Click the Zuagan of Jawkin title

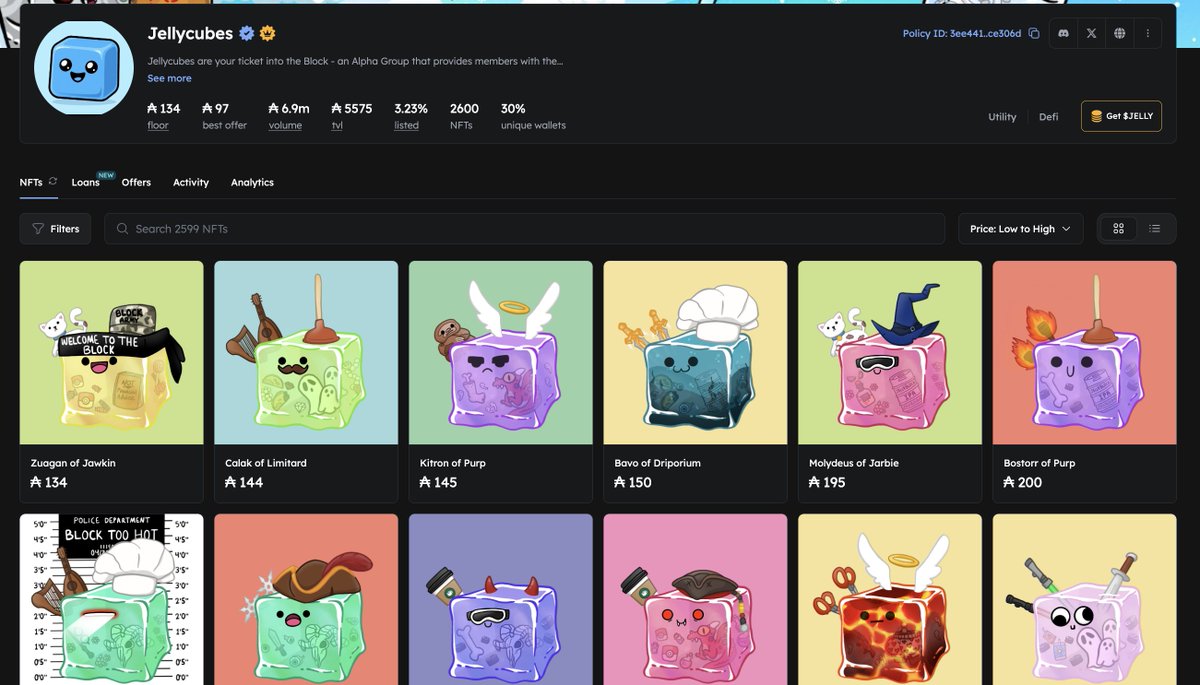coord(73,463)
